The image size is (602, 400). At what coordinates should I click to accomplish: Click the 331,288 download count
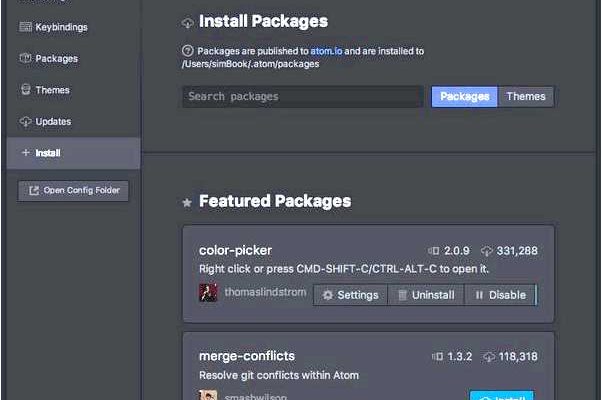pyautogui.click(x=517, y=251)
